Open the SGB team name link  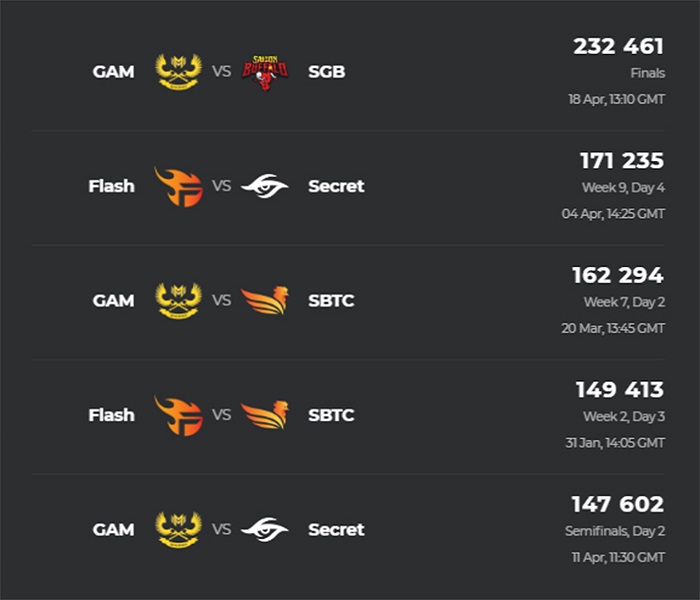pos(327,71)
